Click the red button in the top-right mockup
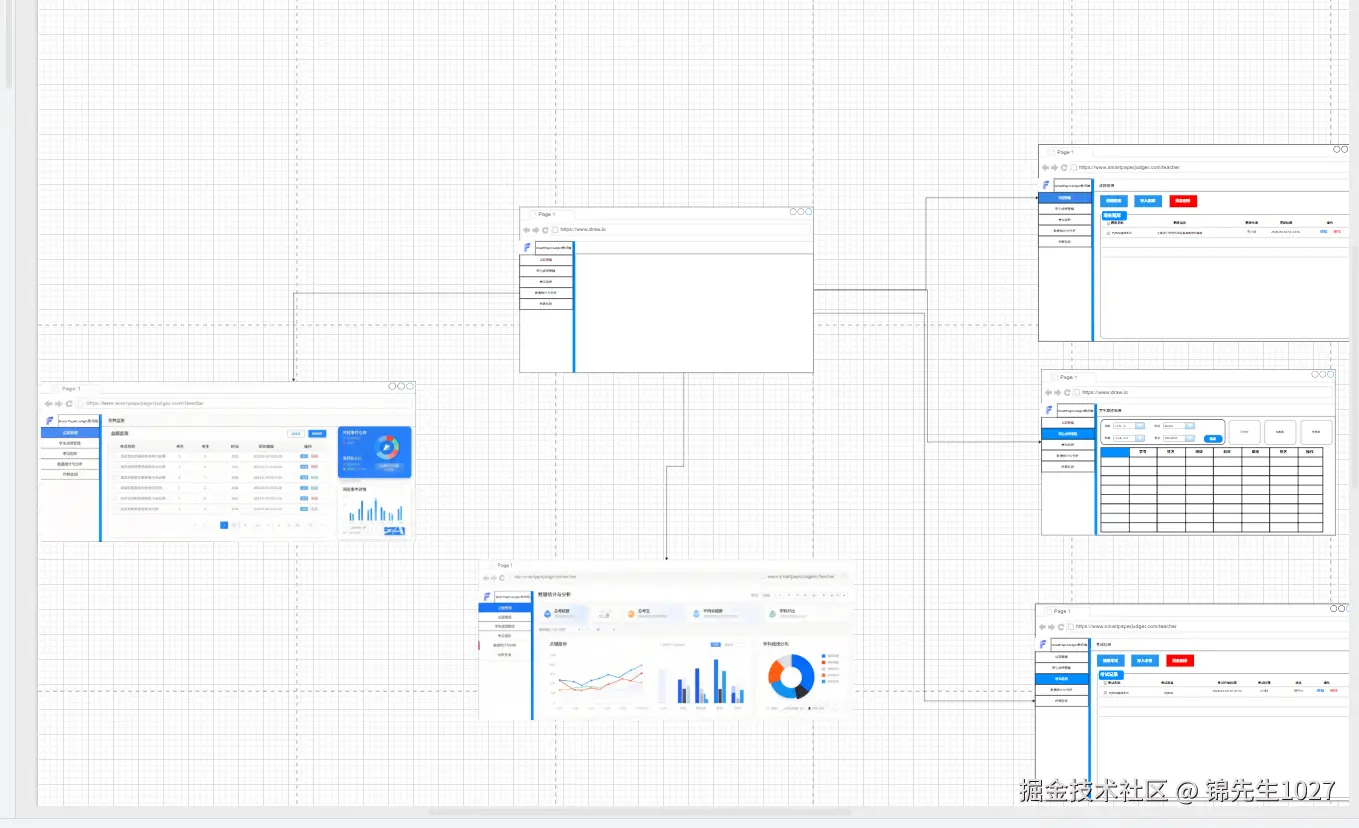This screenshot has width=1359, height=828. (1181, 201)
